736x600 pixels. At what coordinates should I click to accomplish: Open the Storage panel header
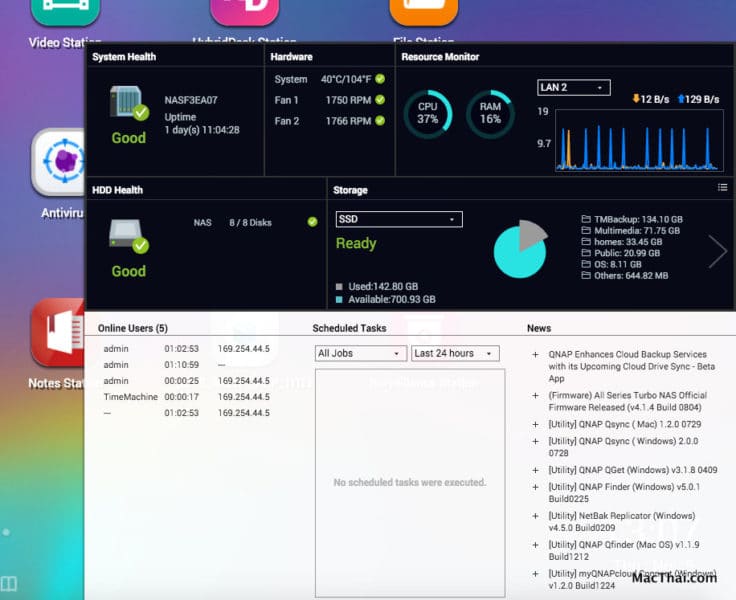(x=350, y=190)
